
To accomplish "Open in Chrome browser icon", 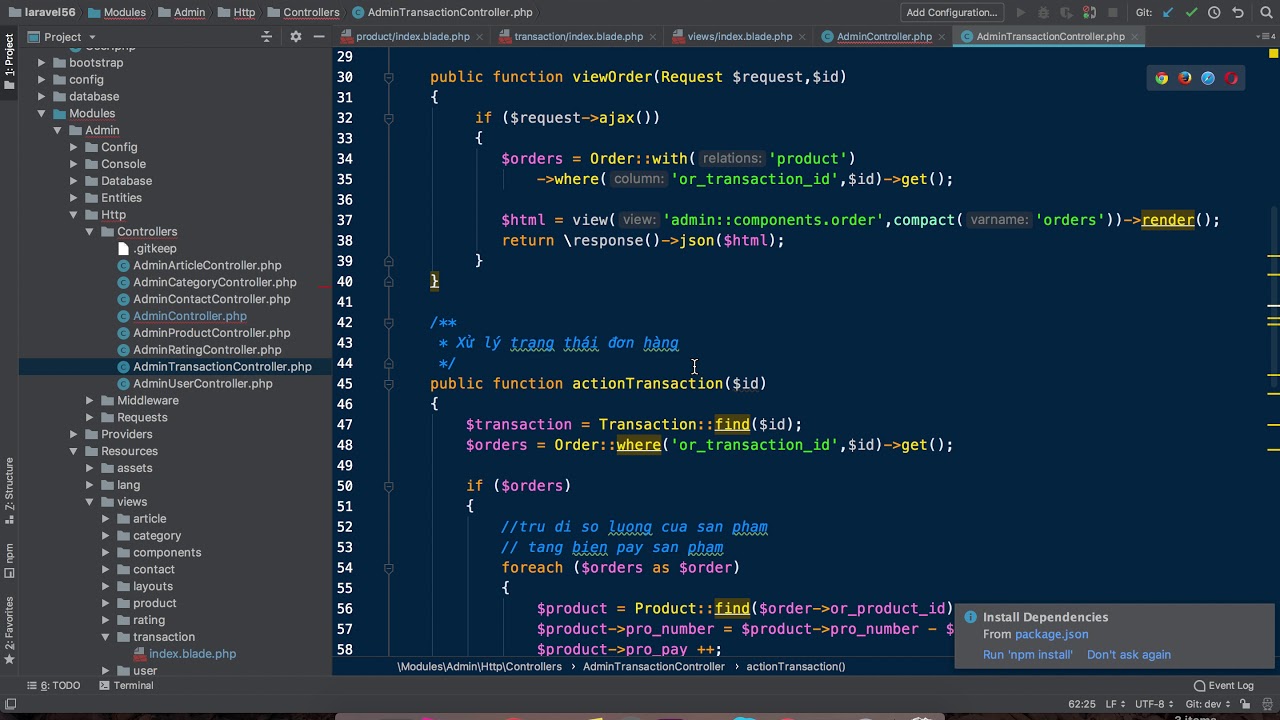I will 1161,78.
